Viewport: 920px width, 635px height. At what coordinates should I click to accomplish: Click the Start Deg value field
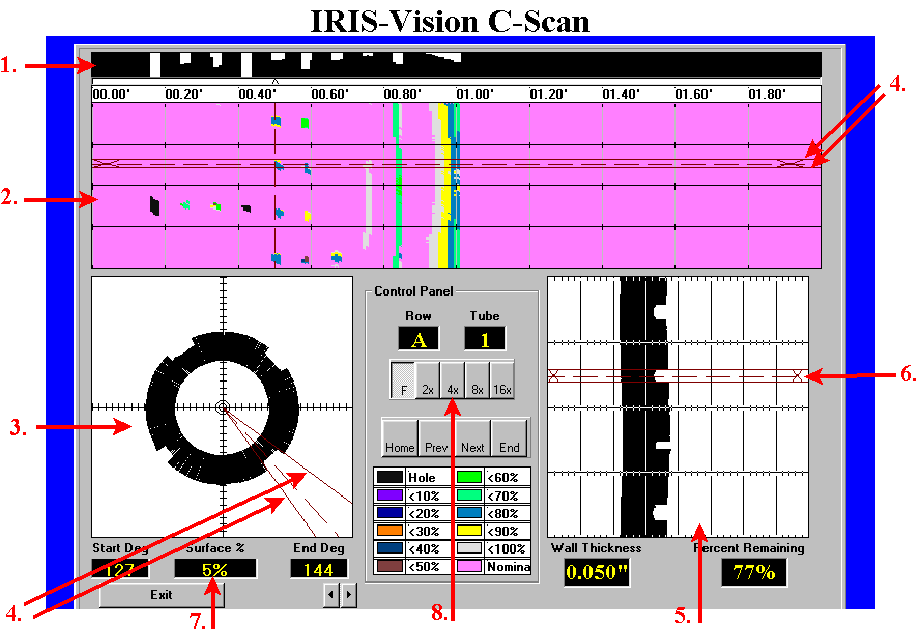click(120, 569)
